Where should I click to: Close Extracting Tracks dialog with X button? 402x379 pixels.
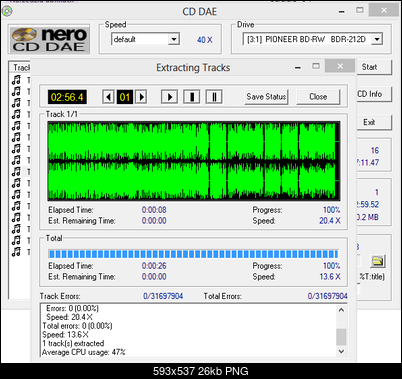(340, 66)
